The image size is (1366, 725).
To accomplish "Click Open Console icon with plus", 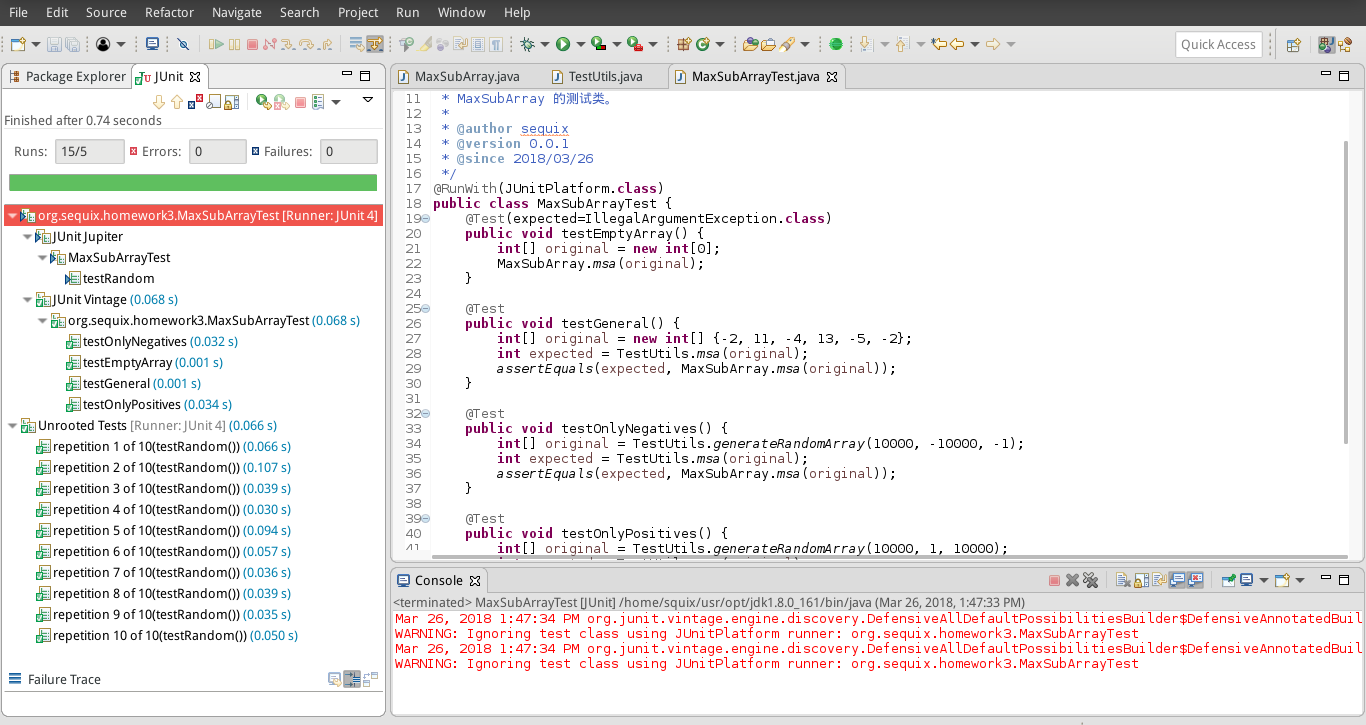I will [1282, 580].
